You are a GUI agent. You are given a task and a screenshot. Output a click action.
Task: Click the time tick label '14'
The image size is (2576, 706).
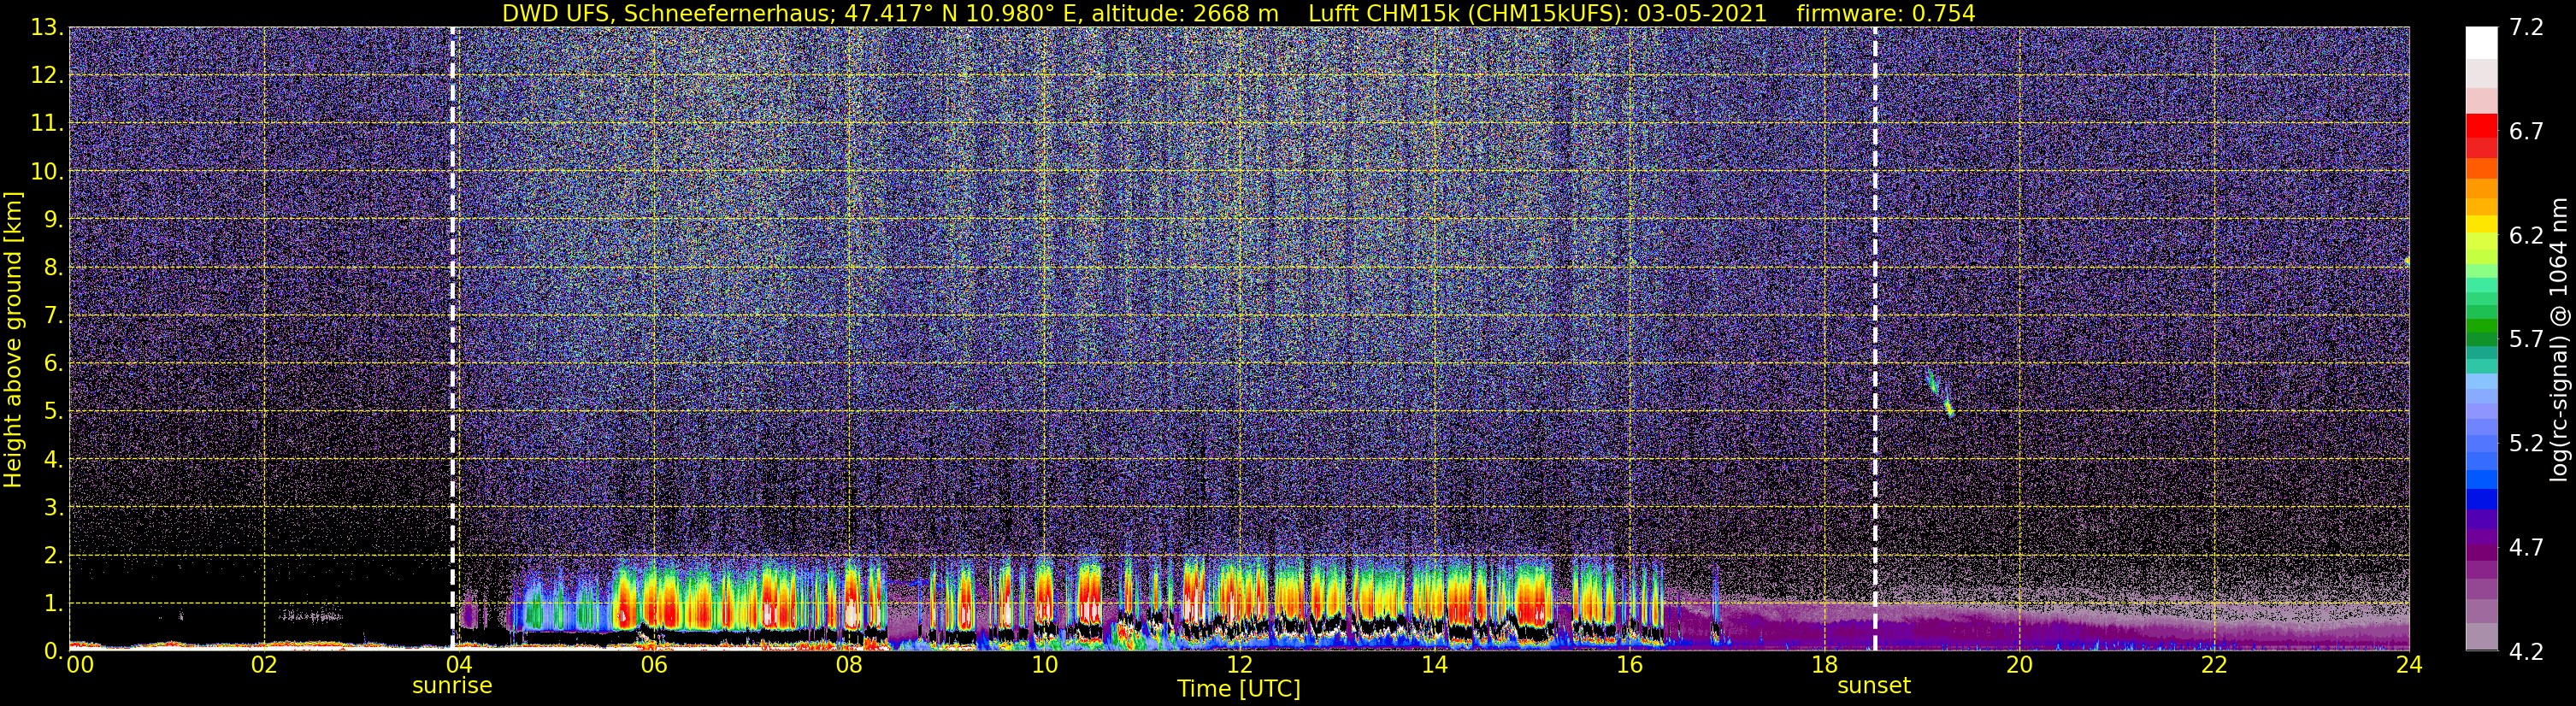pos(1434,665)
